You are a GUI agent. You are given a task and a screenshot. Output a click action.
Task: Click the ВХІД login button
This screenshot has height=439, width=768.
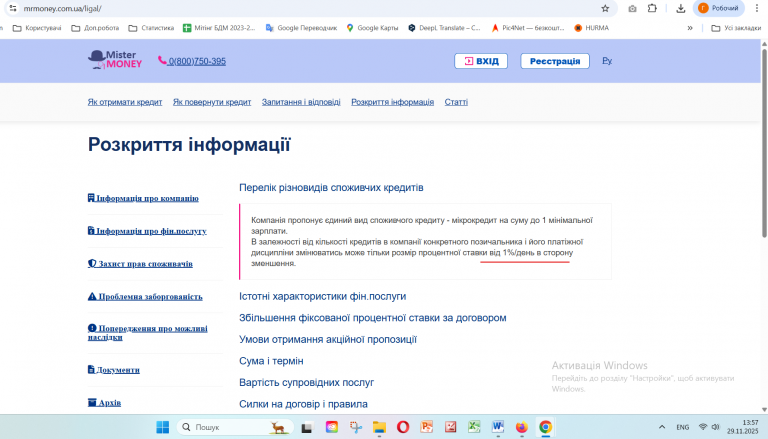tap(481, 61)
